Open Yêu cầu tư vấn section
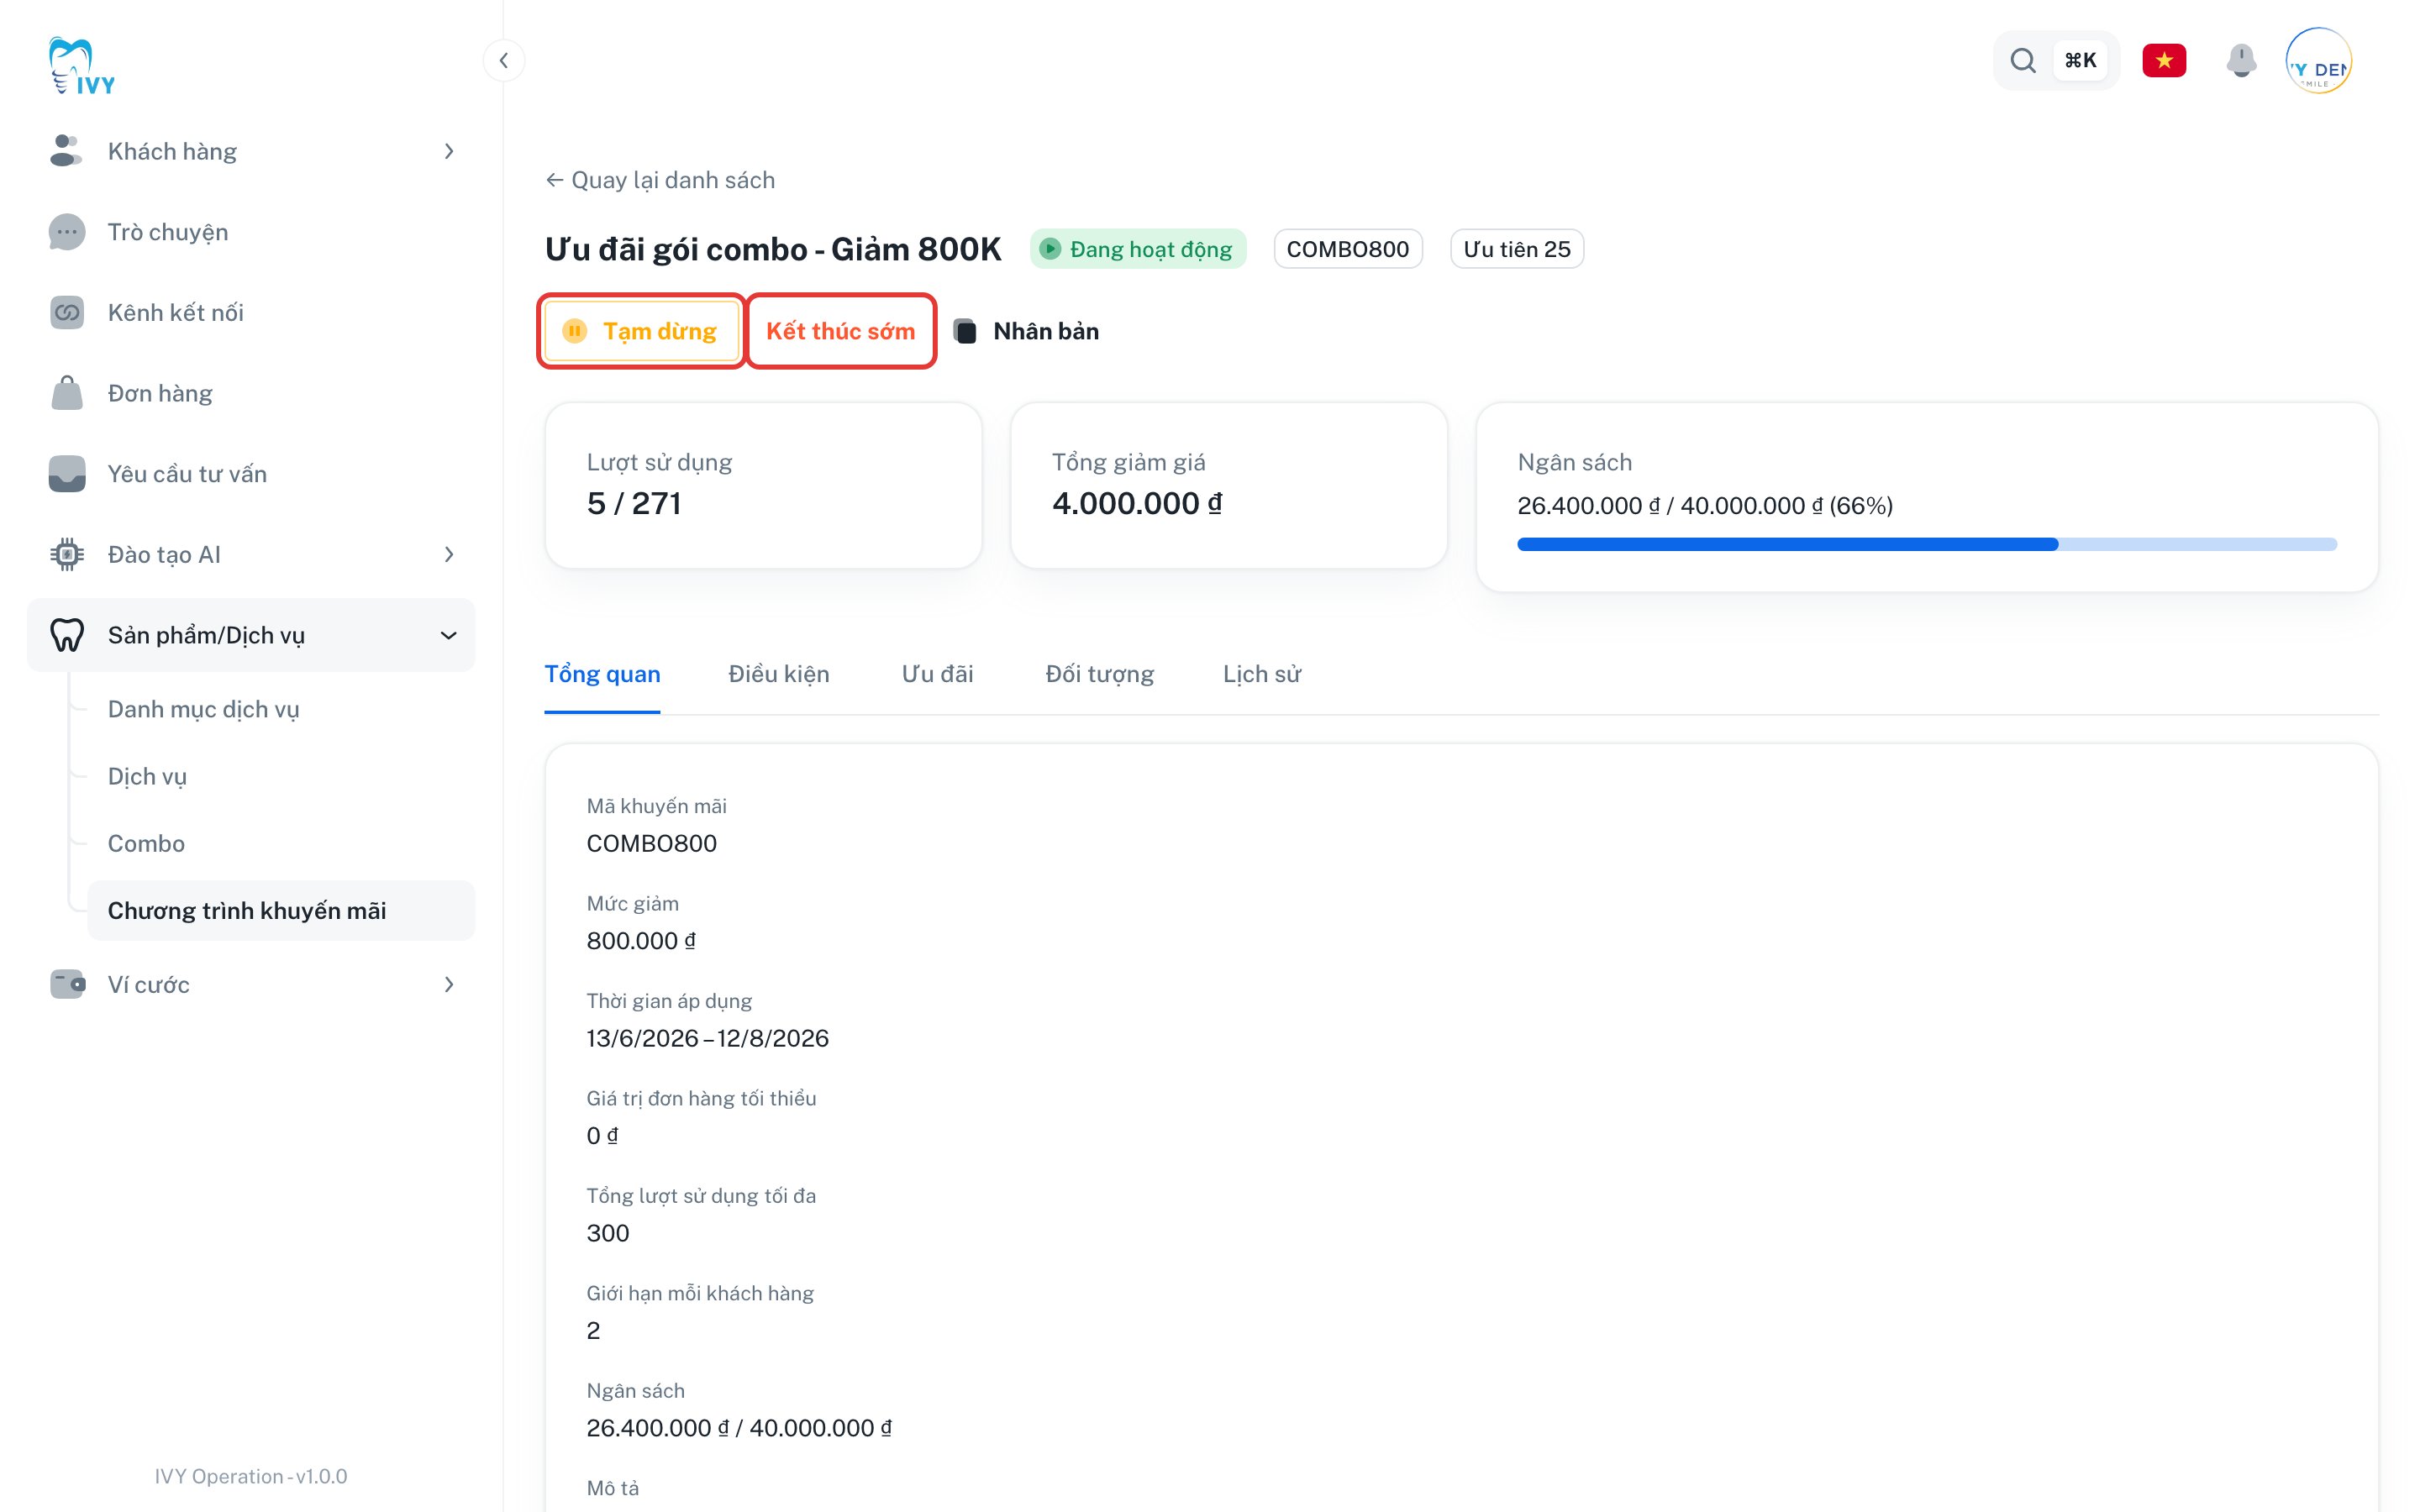 (x=251, y=474)
